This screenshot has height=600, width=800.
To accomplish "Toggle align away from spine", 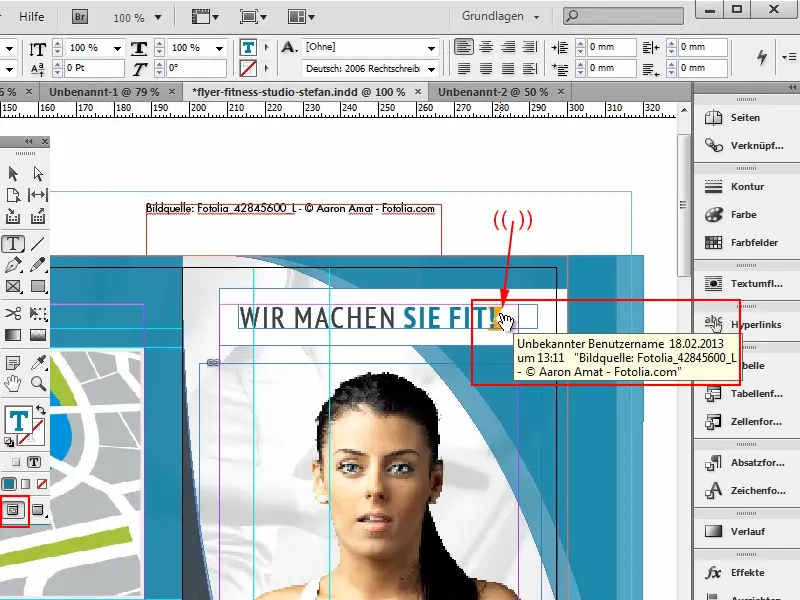I will click(530, 68).
